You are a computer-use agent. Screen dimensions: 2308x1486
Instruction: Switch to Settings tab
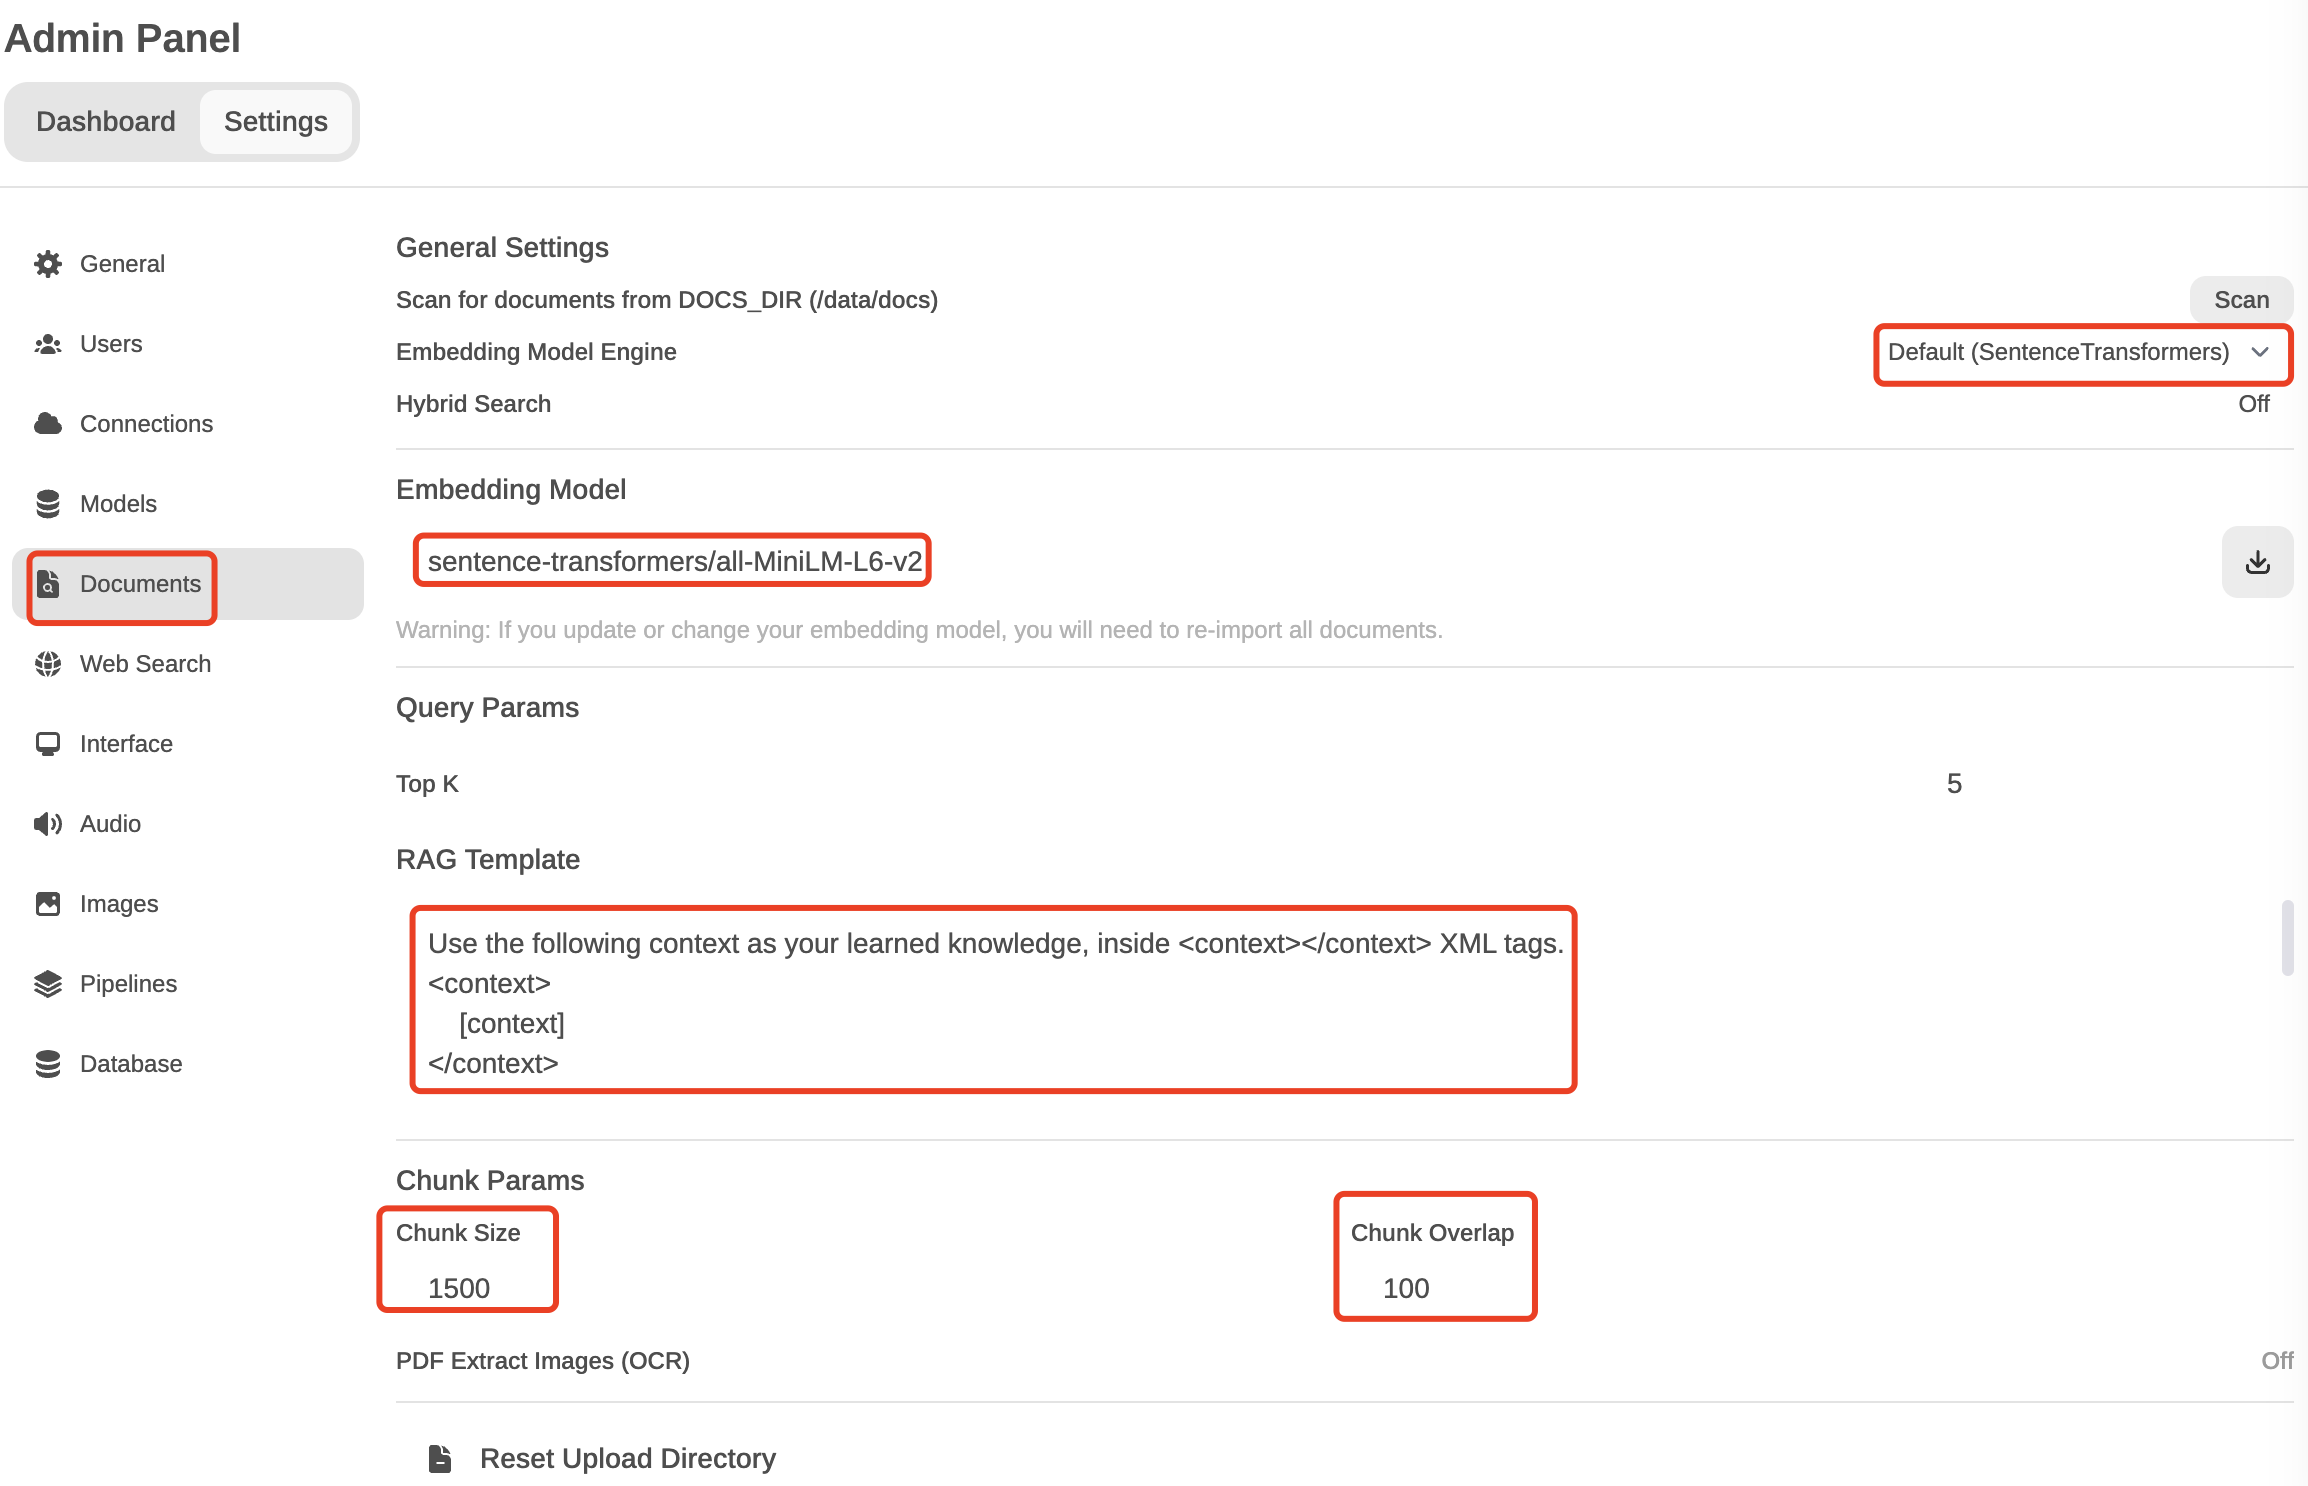(x=276, y=121)
